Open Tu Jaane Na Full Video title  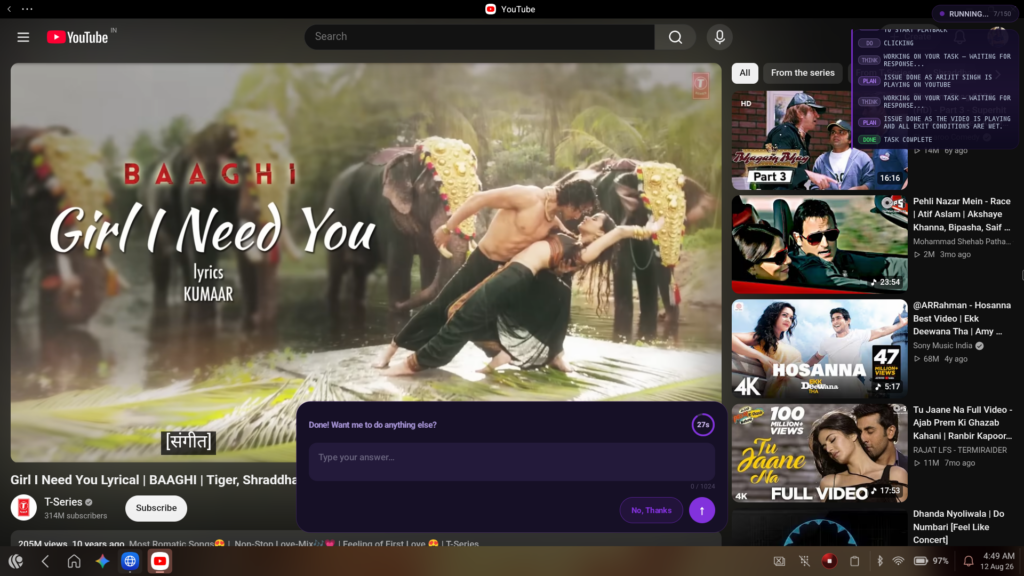click(963, 423)
